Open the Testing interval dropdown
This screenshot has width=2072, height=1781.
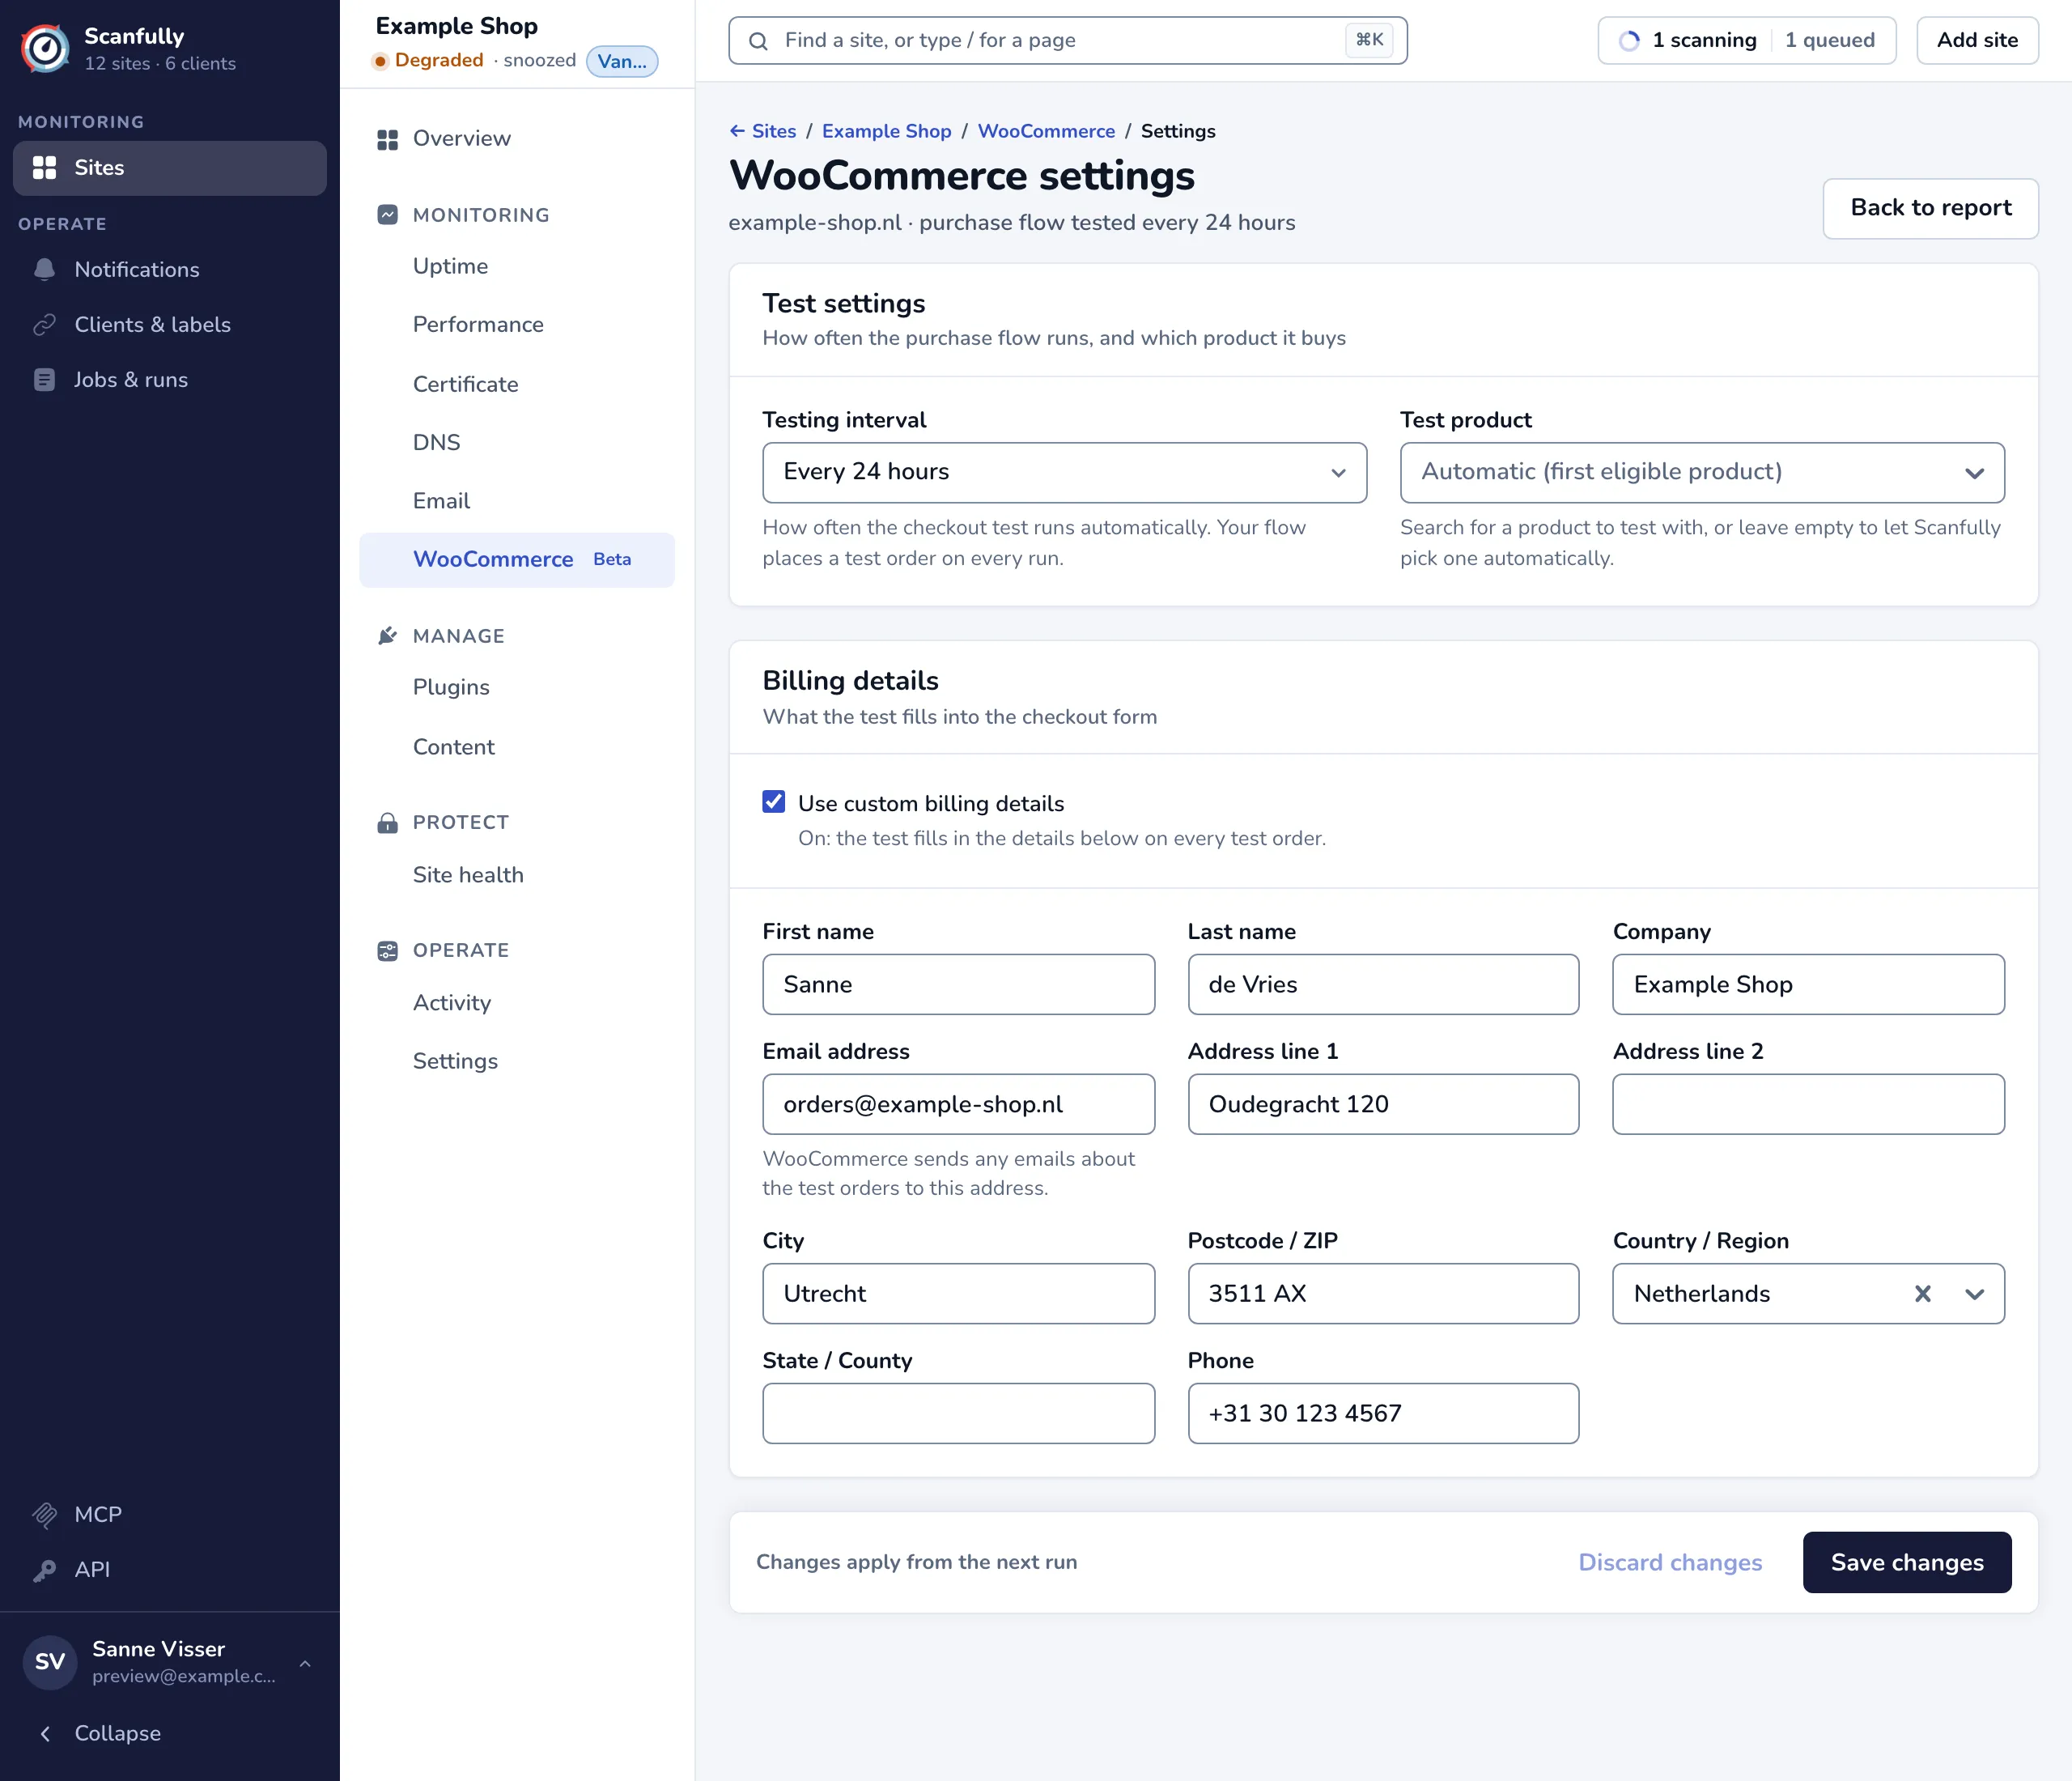[1064, 472]
